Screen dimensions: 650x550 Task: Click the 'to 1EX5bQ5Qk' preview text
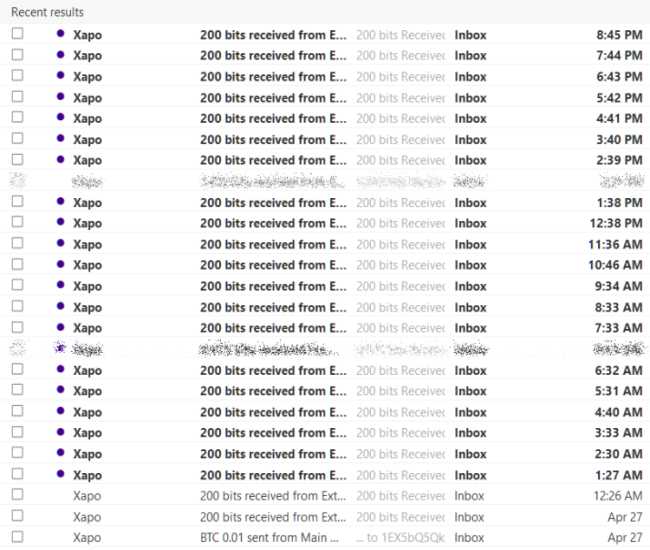pyautogui.click(x=400, y=538)
